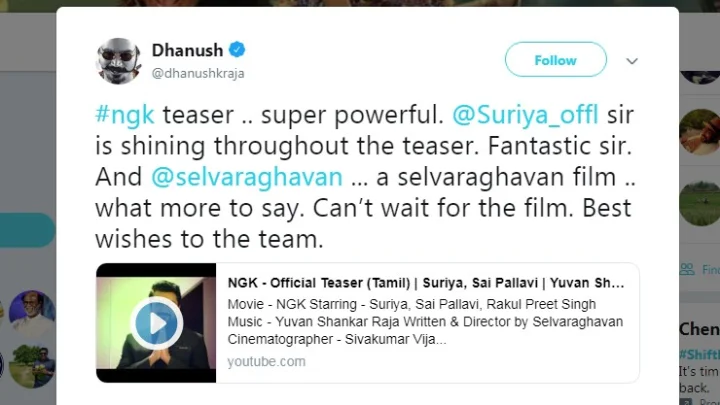Follow Dhanush's account

click(555, 60)
